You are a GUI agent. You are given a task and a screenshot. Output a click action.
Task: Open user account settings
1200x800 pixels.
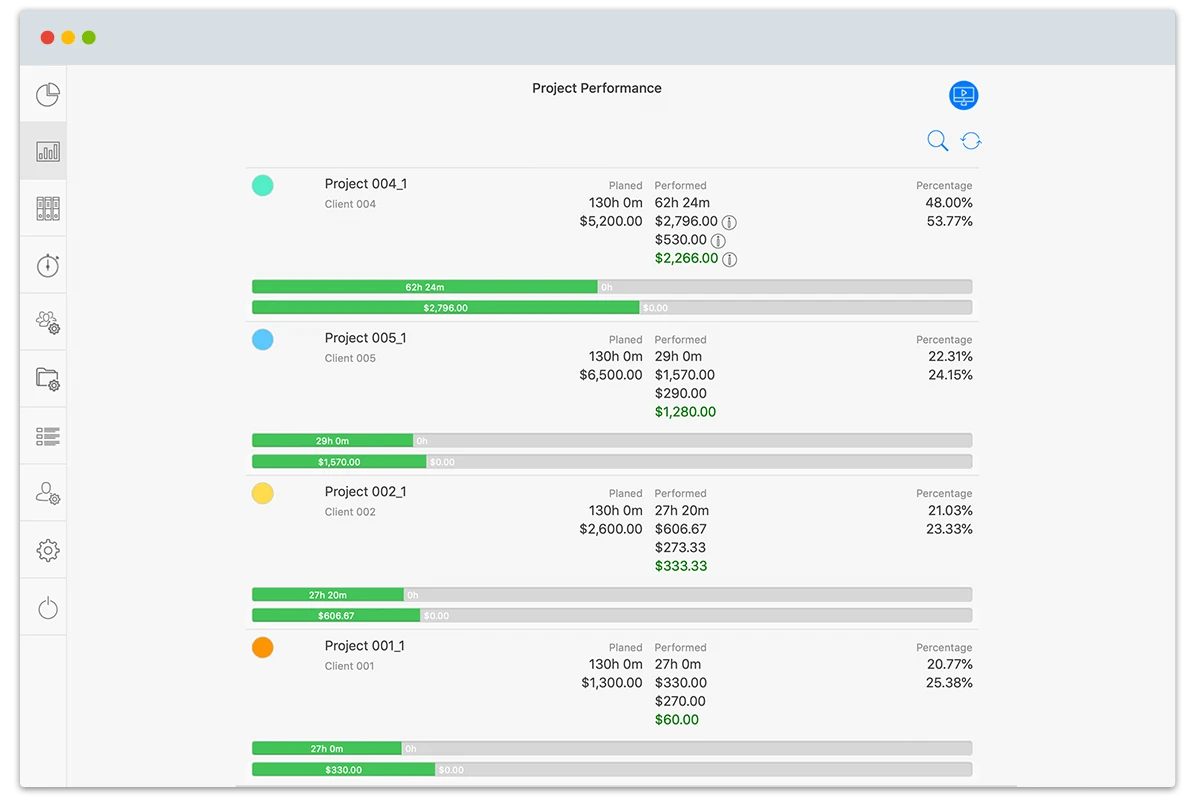[x=46, y=492]
